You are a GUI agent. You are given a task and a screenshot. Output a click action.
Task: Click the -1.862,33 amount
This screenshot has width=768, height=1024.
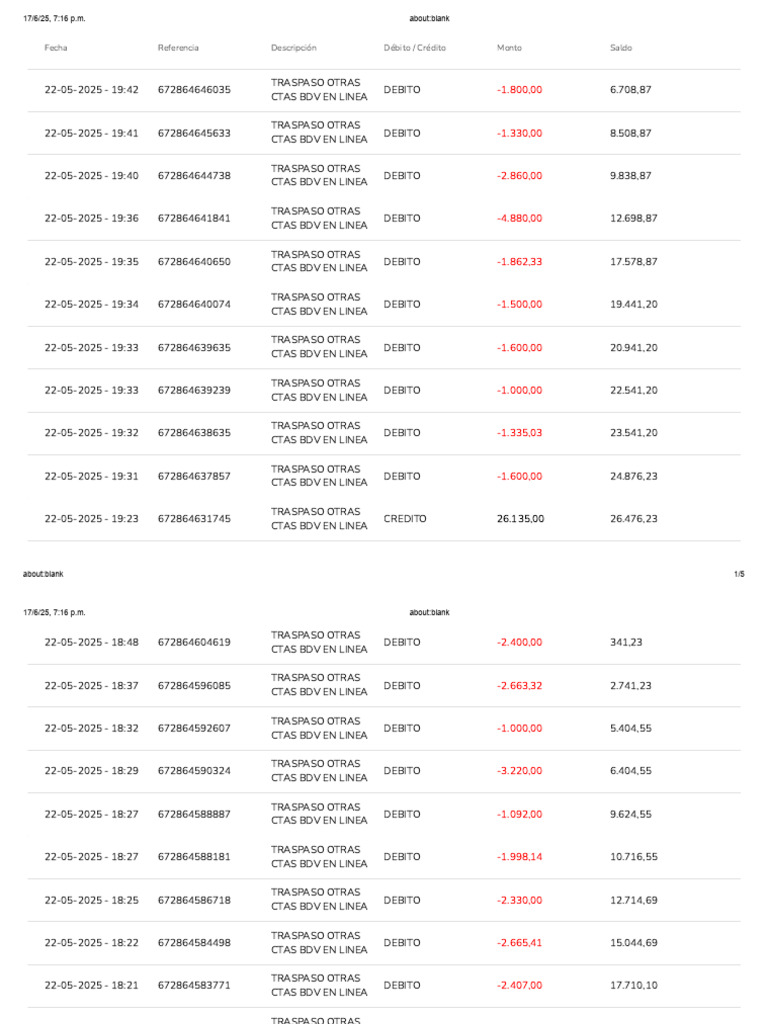(519, 261)
